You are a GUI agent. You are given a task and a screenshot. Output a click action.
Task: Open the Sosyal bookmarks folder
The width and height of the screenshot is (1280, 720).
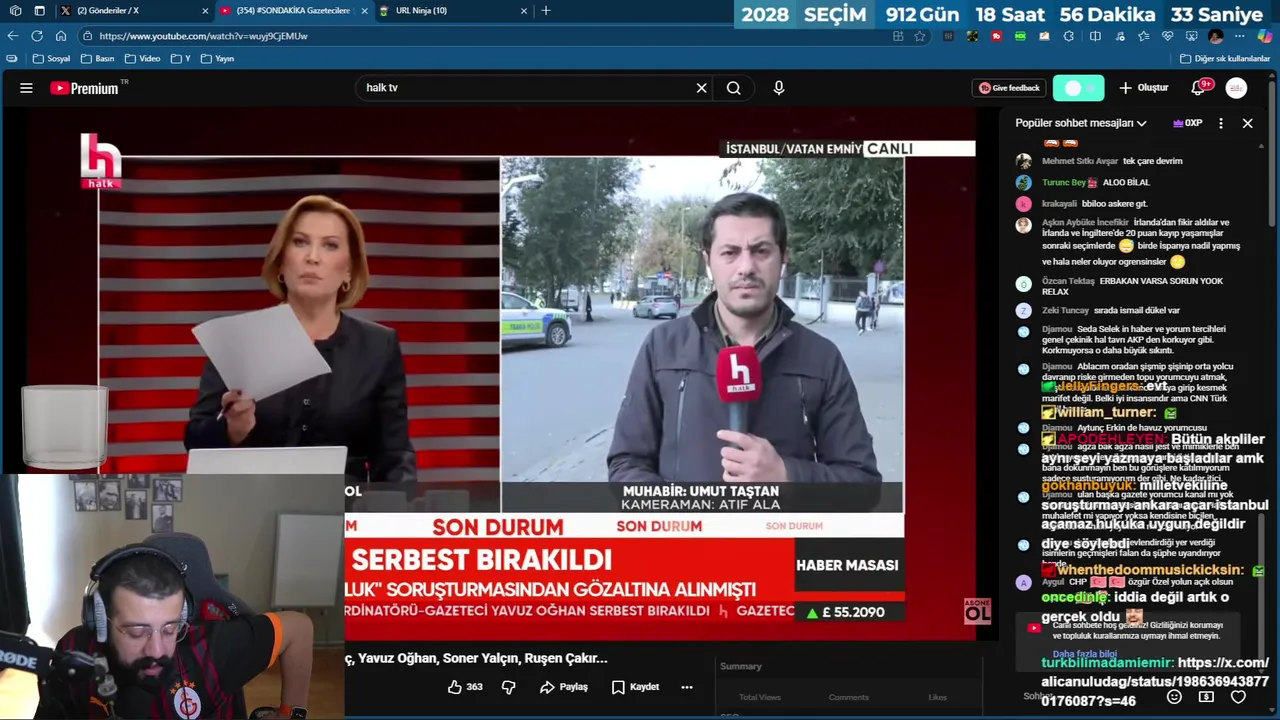(x=52, y=59)
